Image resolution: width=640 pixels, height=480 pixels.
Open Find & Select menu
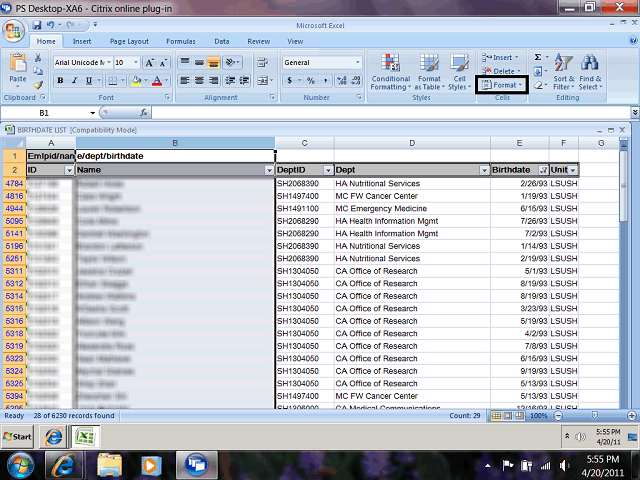[590, 72]
